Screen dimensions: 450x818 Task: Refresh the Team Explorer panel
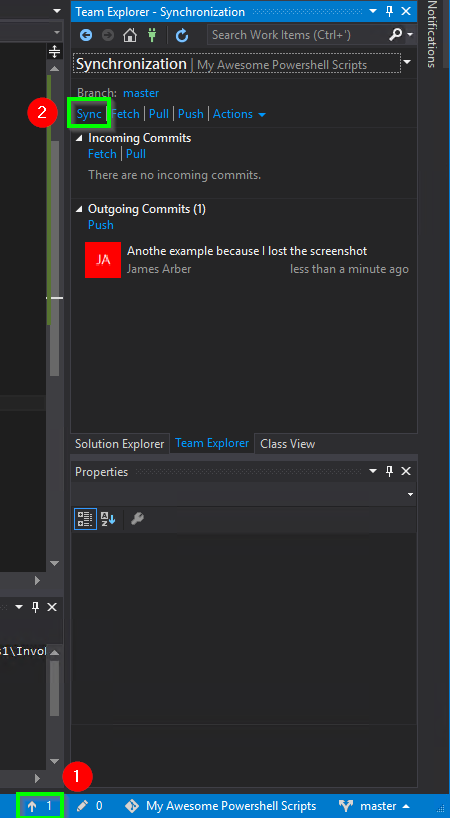pos(181,35)
